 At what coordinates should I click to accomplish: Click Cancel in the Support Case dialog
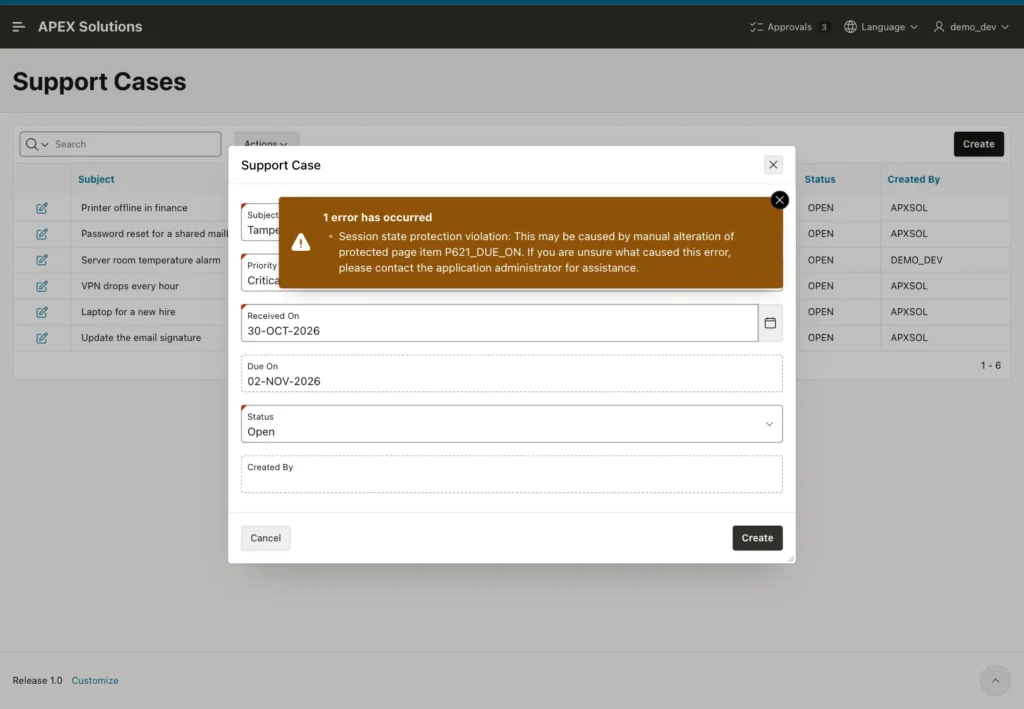(x=265, y=538)
